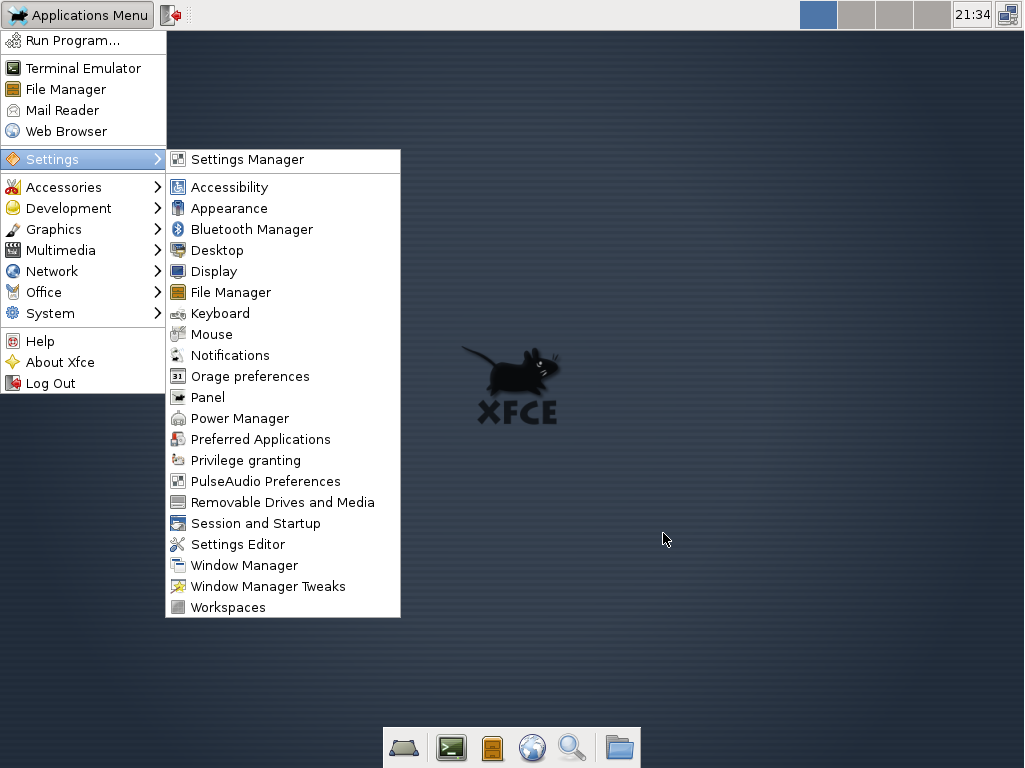Open Appearance settings
Image resolution: width=1025 pixels, height=768 pixels.
coord(282,209)
